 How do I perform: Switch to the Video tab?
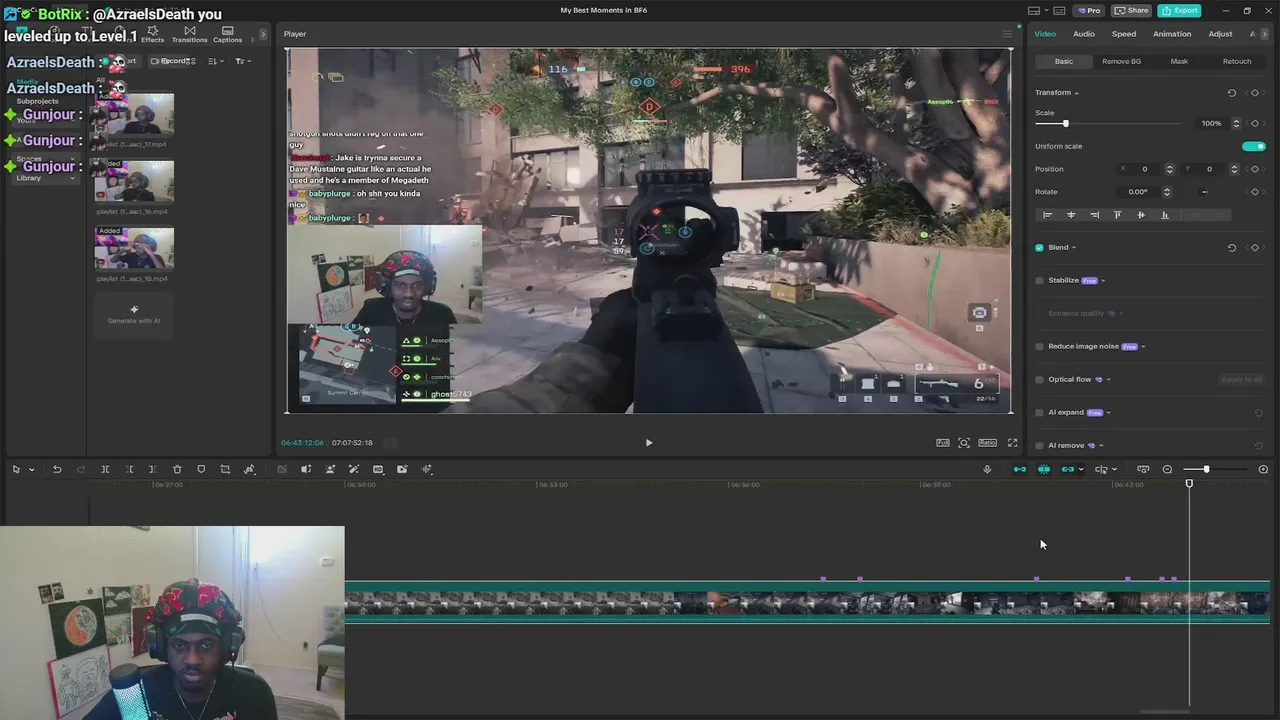[1045, 34]
